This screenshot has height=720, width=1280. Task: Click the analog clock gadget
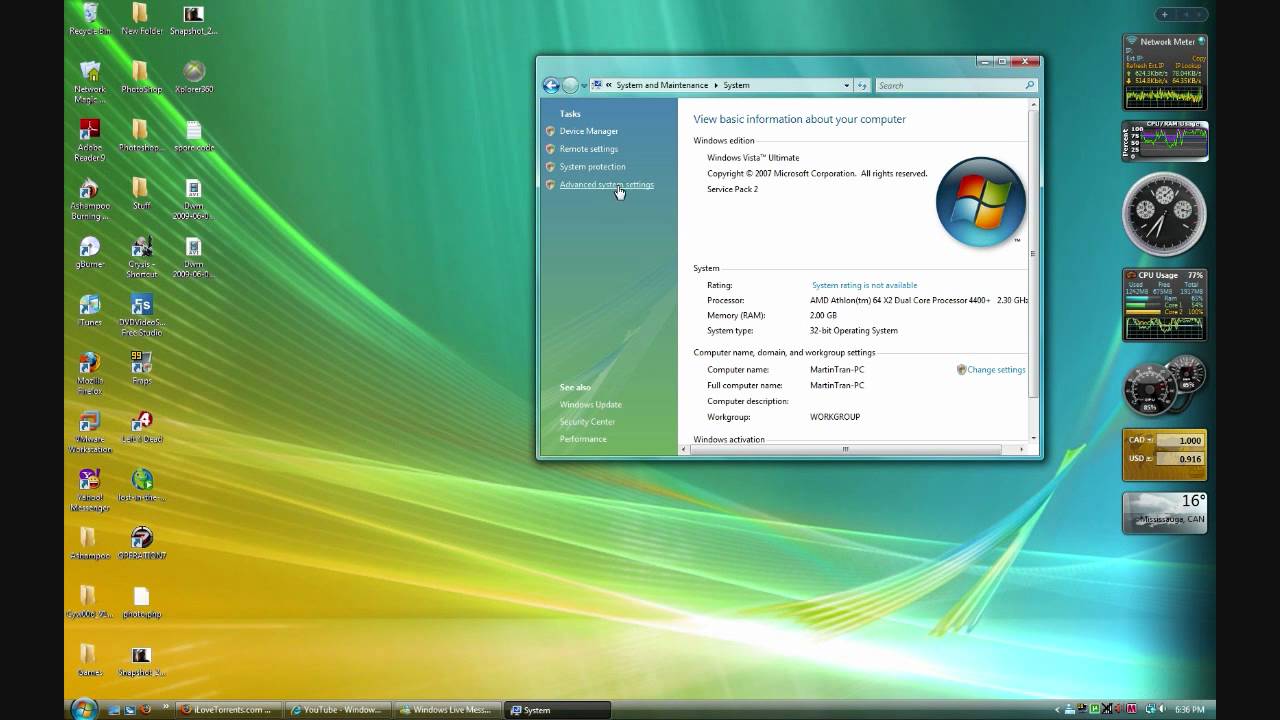pyautogui.click(x=1163, y=213)
